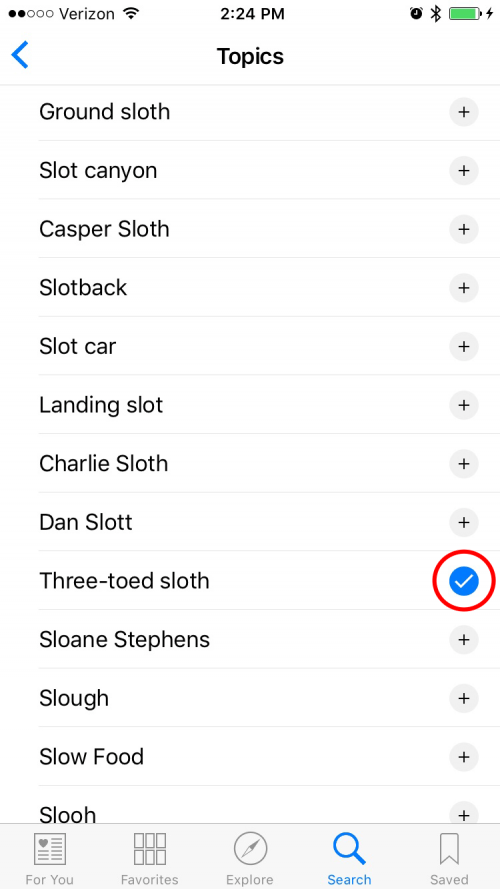Add Charlie Sloth topic with plus icon
500x889 pixels.
point(464,464)
